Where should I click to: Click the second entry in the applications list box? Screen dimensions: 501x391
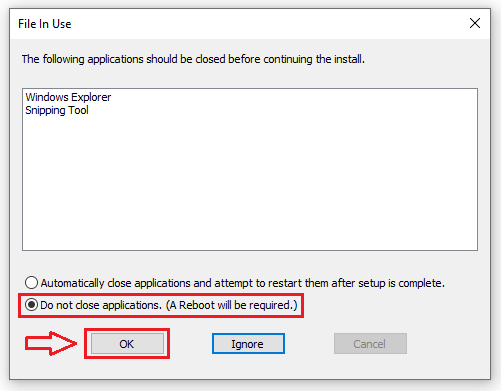point(57,110)
